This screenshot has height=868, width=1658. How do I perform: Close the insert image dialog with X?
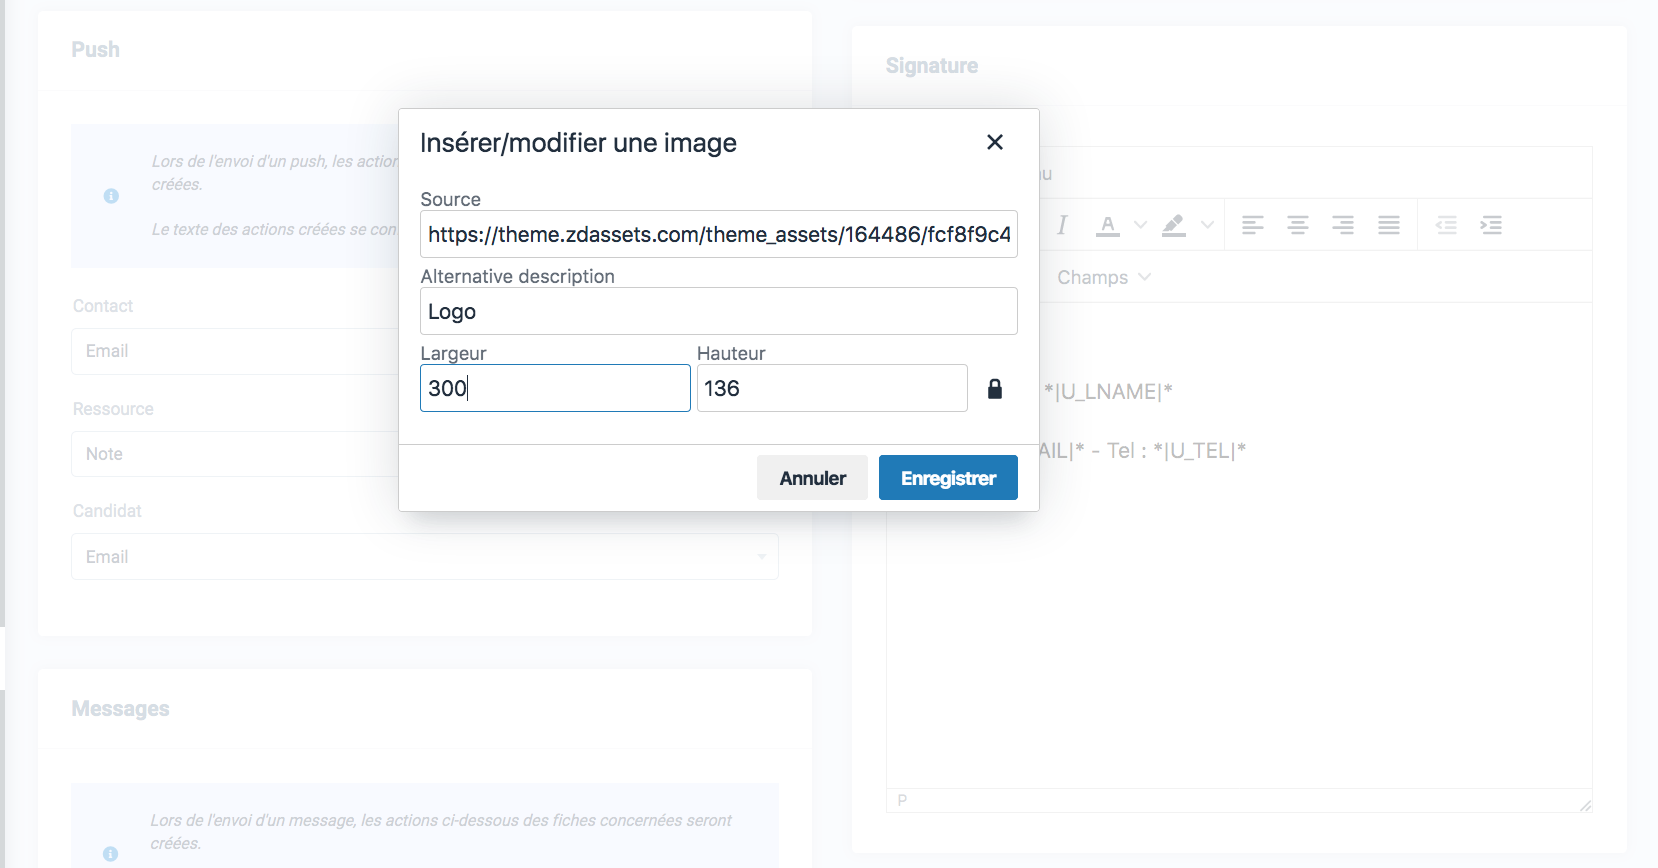(995, 142)
